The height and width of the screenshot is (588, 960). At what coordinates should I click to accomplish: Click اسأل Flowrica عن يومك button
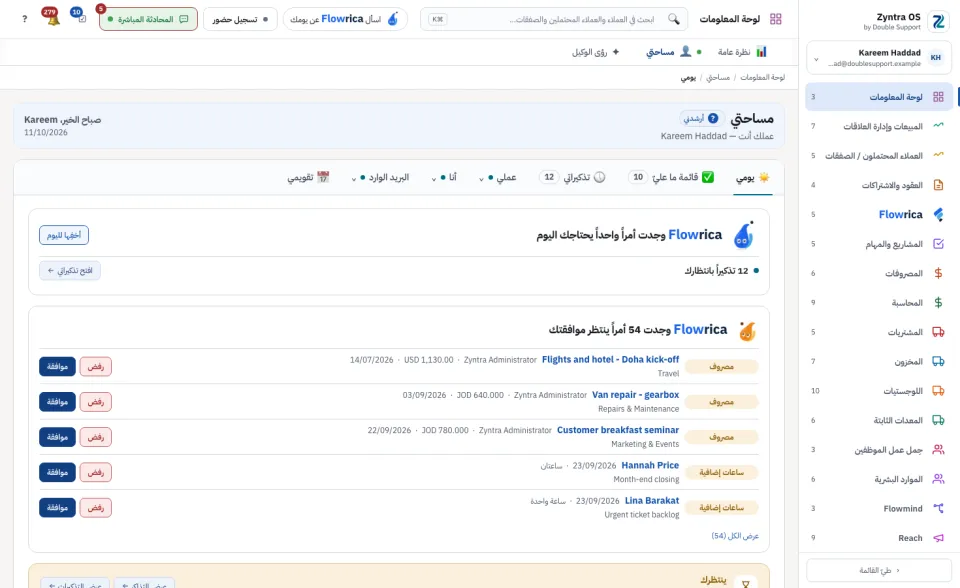(x=345, y=19)
